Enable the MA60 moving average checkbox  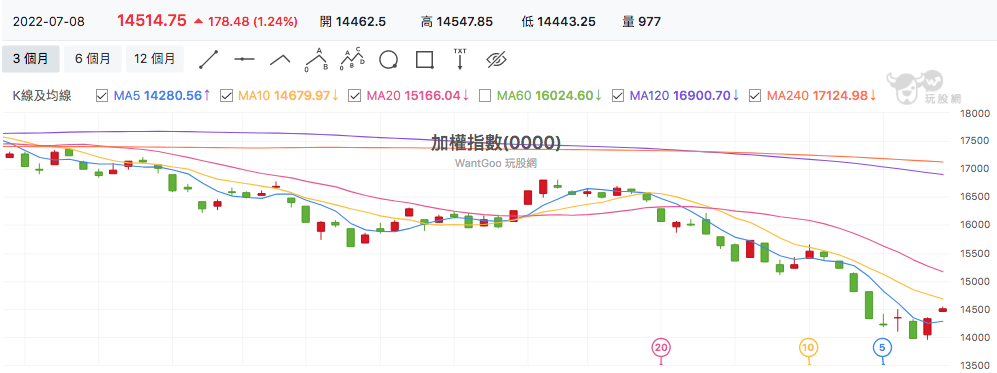[x=485, y=96]
